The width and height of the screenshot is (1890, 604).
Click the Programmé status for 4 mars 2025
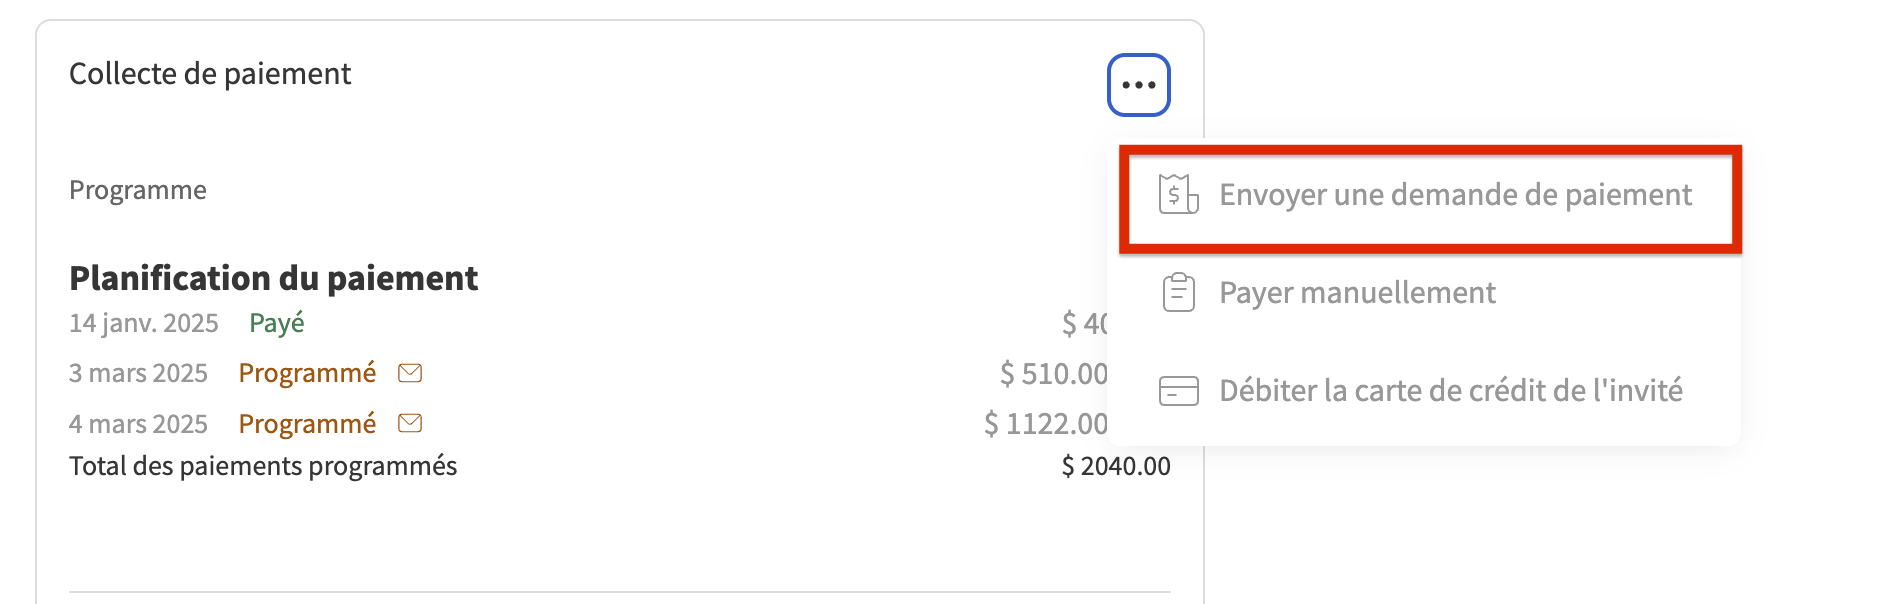tap(307, 424)
